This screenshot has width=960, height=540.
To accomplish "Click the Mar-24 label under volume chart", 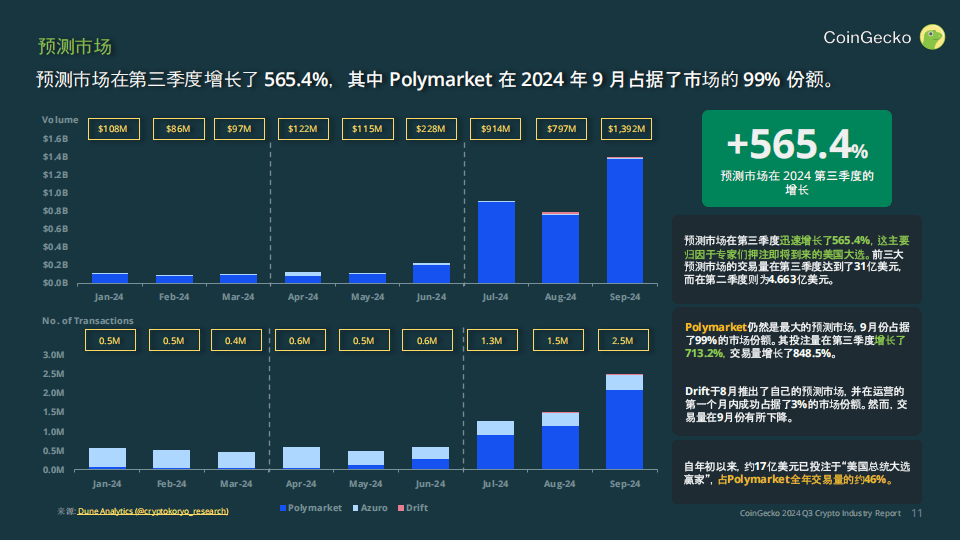I will pyautogui.click(x=238, y=297).
